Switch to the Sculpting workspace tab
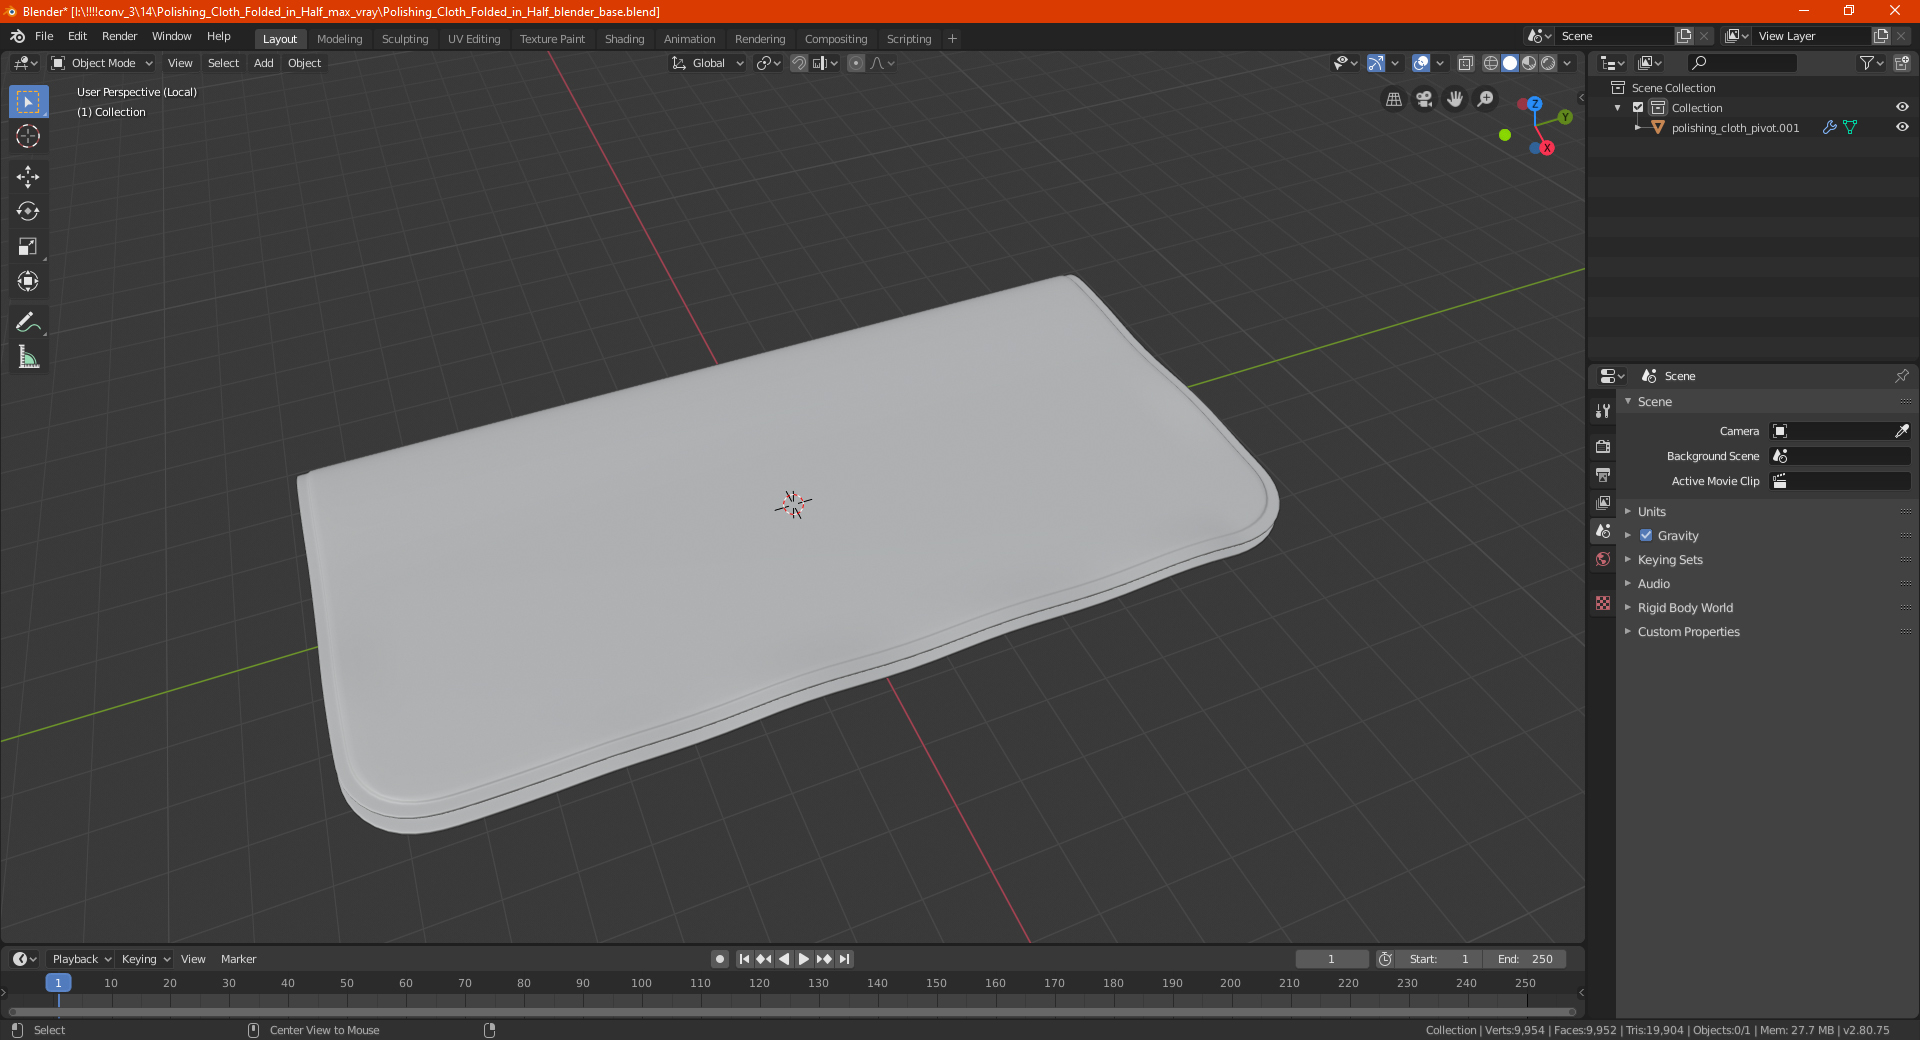This screenshot has height=1040, width=1920. click(x=405, y=39)
